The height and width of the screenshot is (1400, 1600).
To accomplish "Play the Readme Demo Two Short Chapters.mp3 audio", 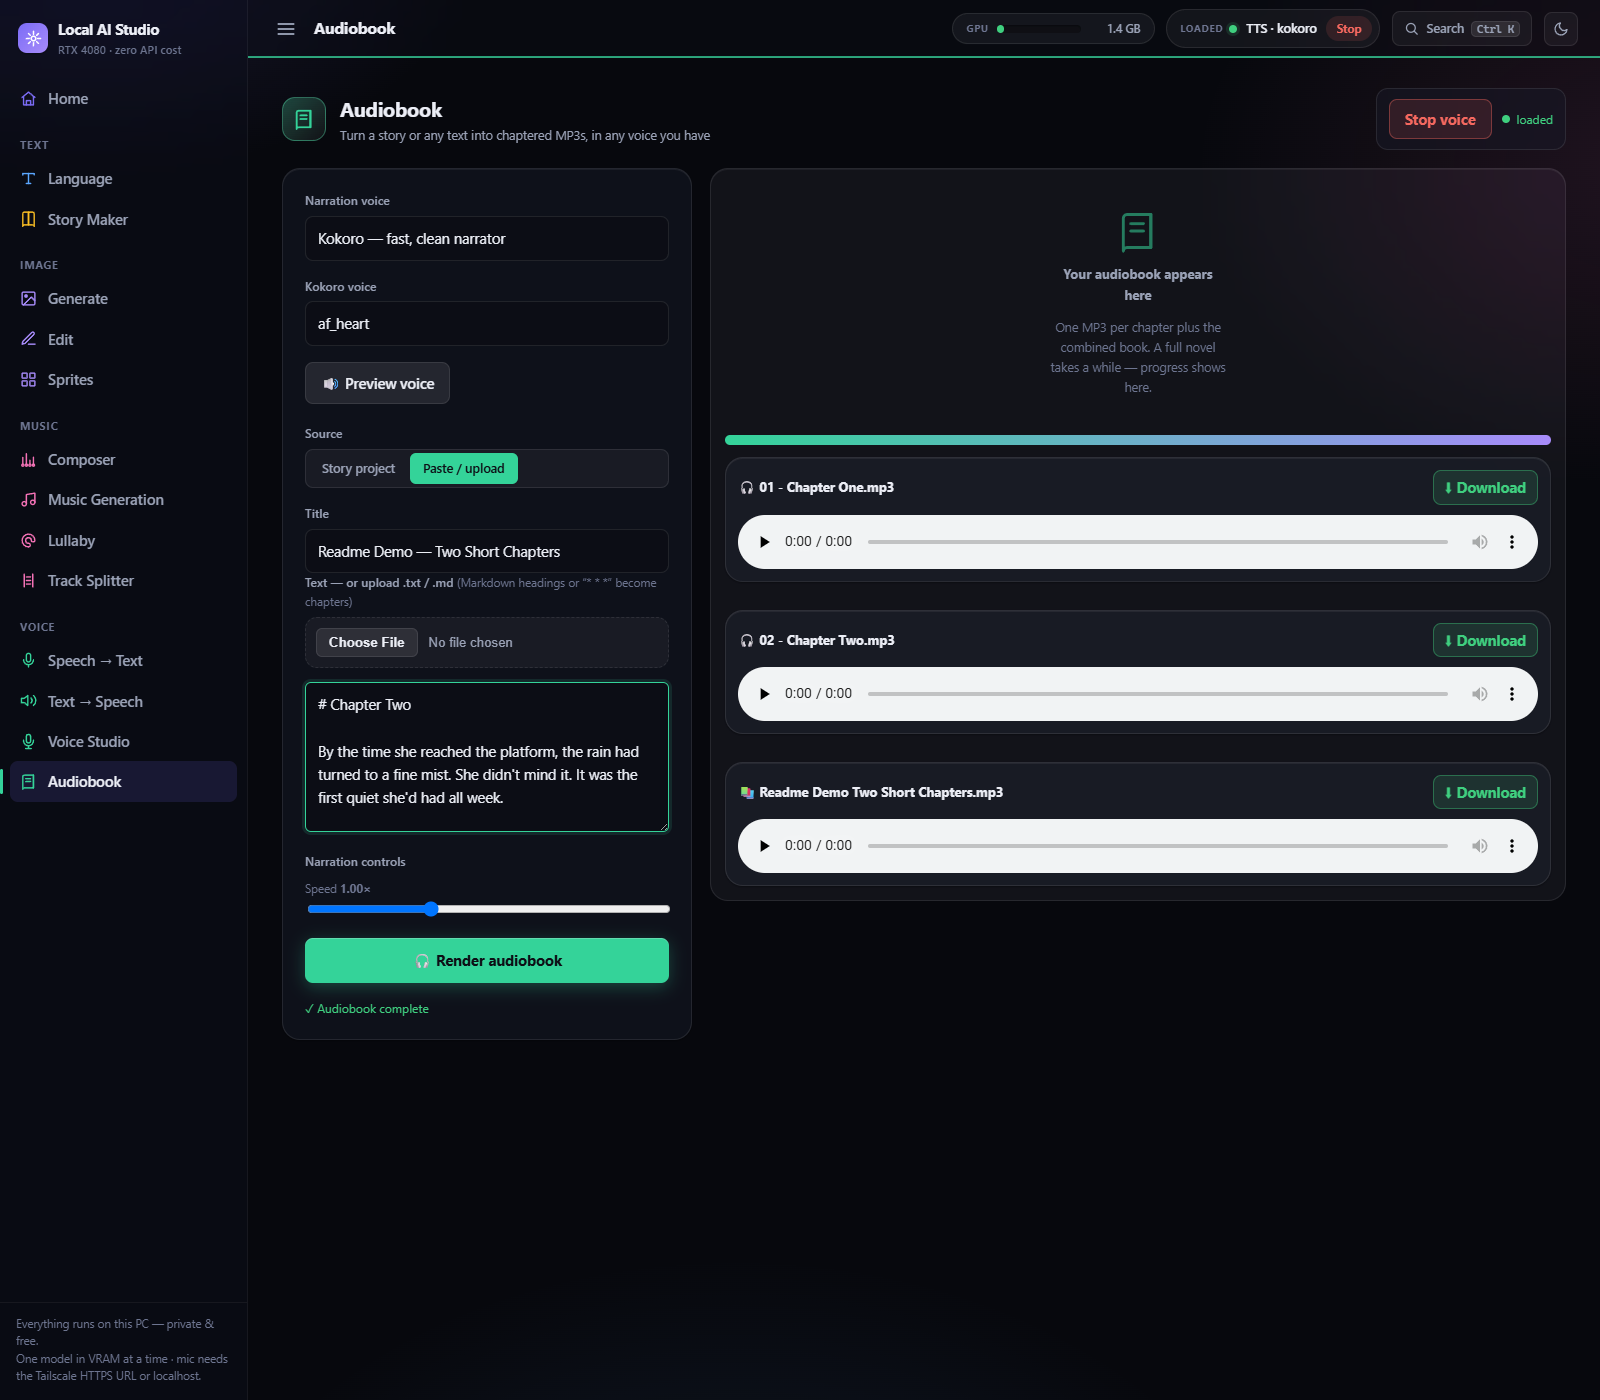I will click(x=765, y=846).
